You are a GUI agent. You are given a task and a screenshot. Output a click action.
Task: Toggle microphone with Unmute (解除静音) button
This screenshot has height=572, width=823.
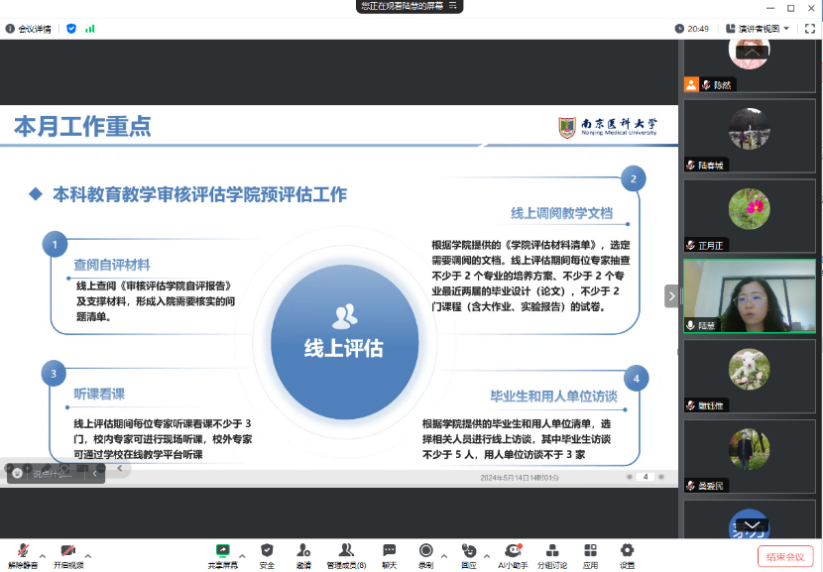[x=22, y=553]
